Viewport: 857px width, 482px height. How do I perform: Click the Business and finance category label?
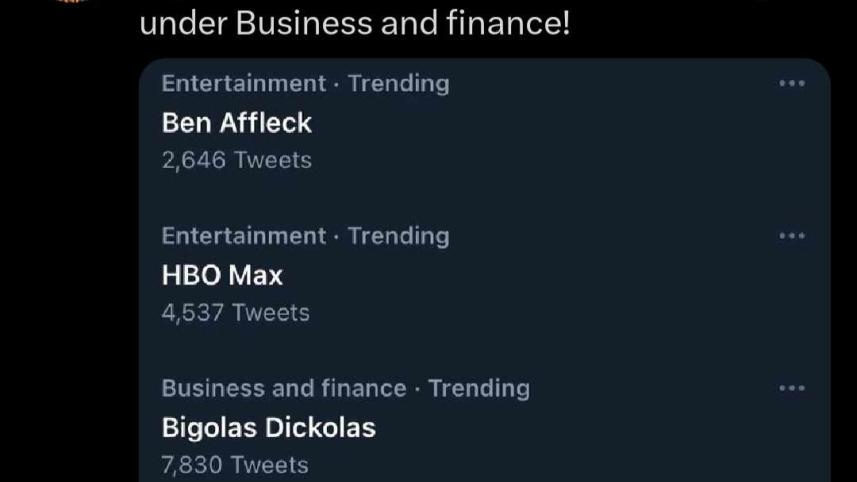[284, 388]
